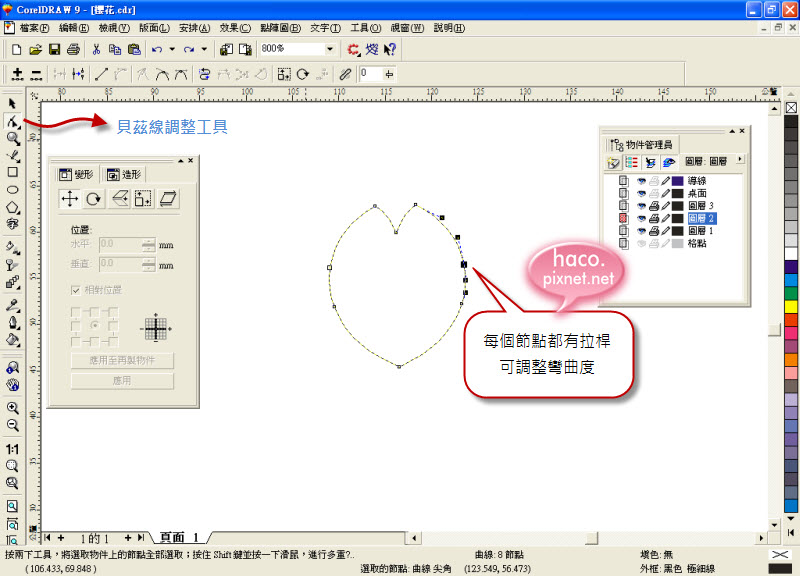Click the Position icon in transform docker
The width and height of the screenshot is (800, 576).
point(69,198)
